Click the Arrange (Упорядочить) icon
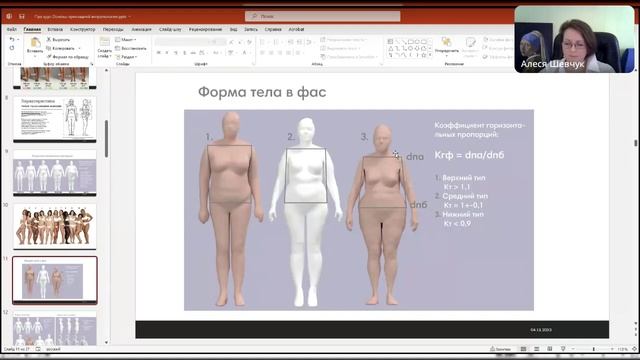 click(446, 42)
